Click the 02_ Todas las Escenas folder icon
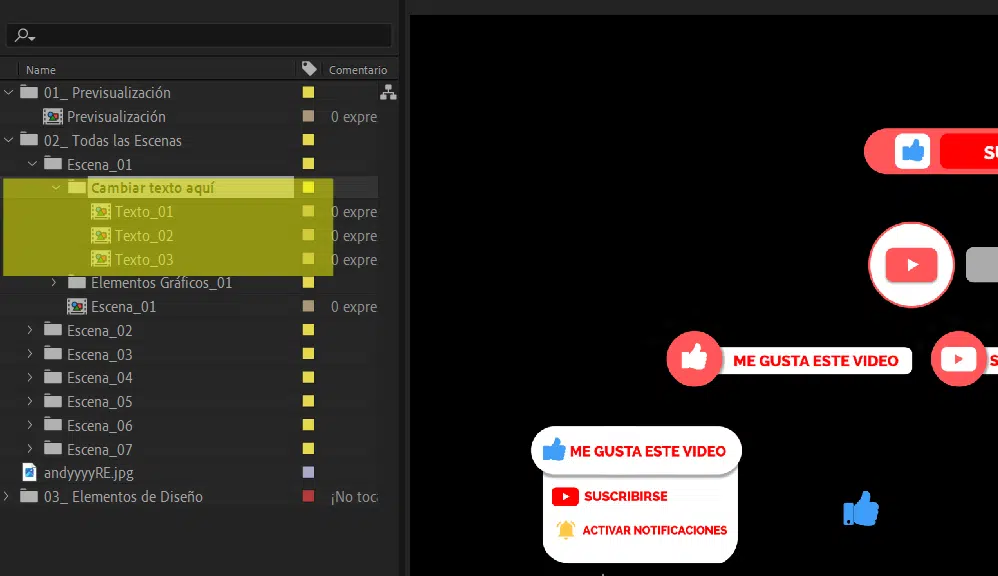Viewport: 998px width, 576px height. click(x=29, y=139)
